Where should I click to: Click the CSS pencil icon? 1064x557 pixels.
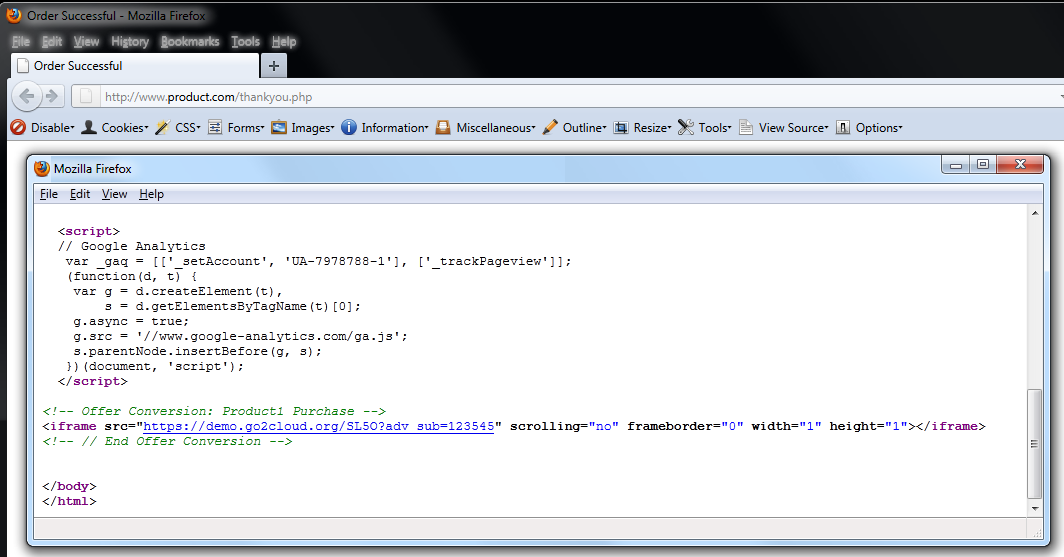tap(162, 128)
